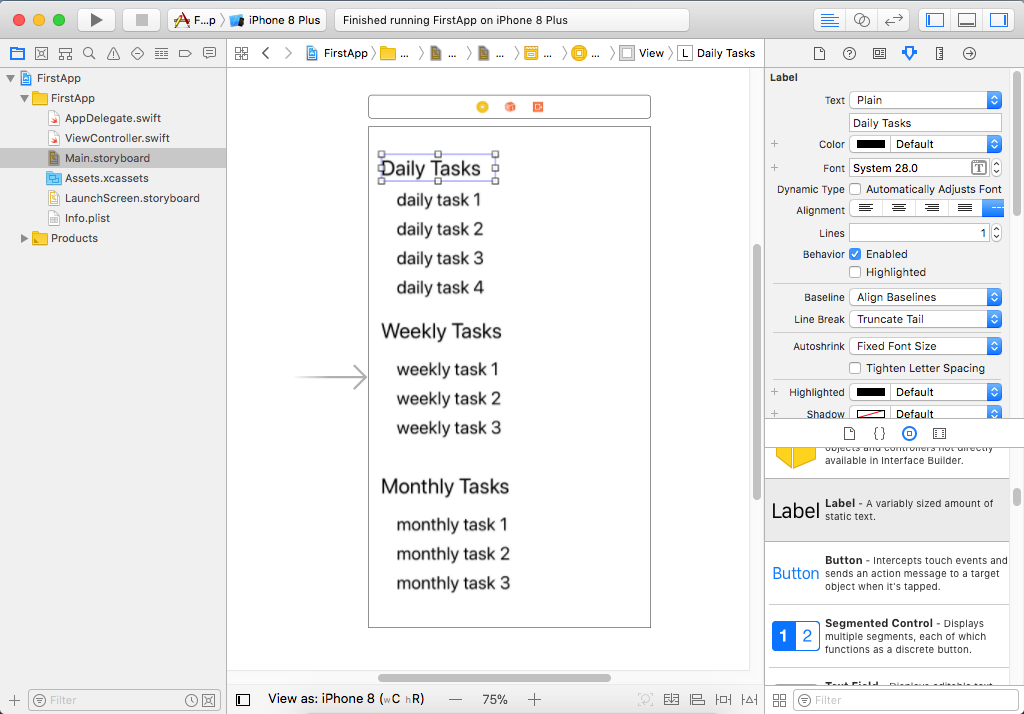
Task: Hide the Navigator pane
Action: [935, 20]
